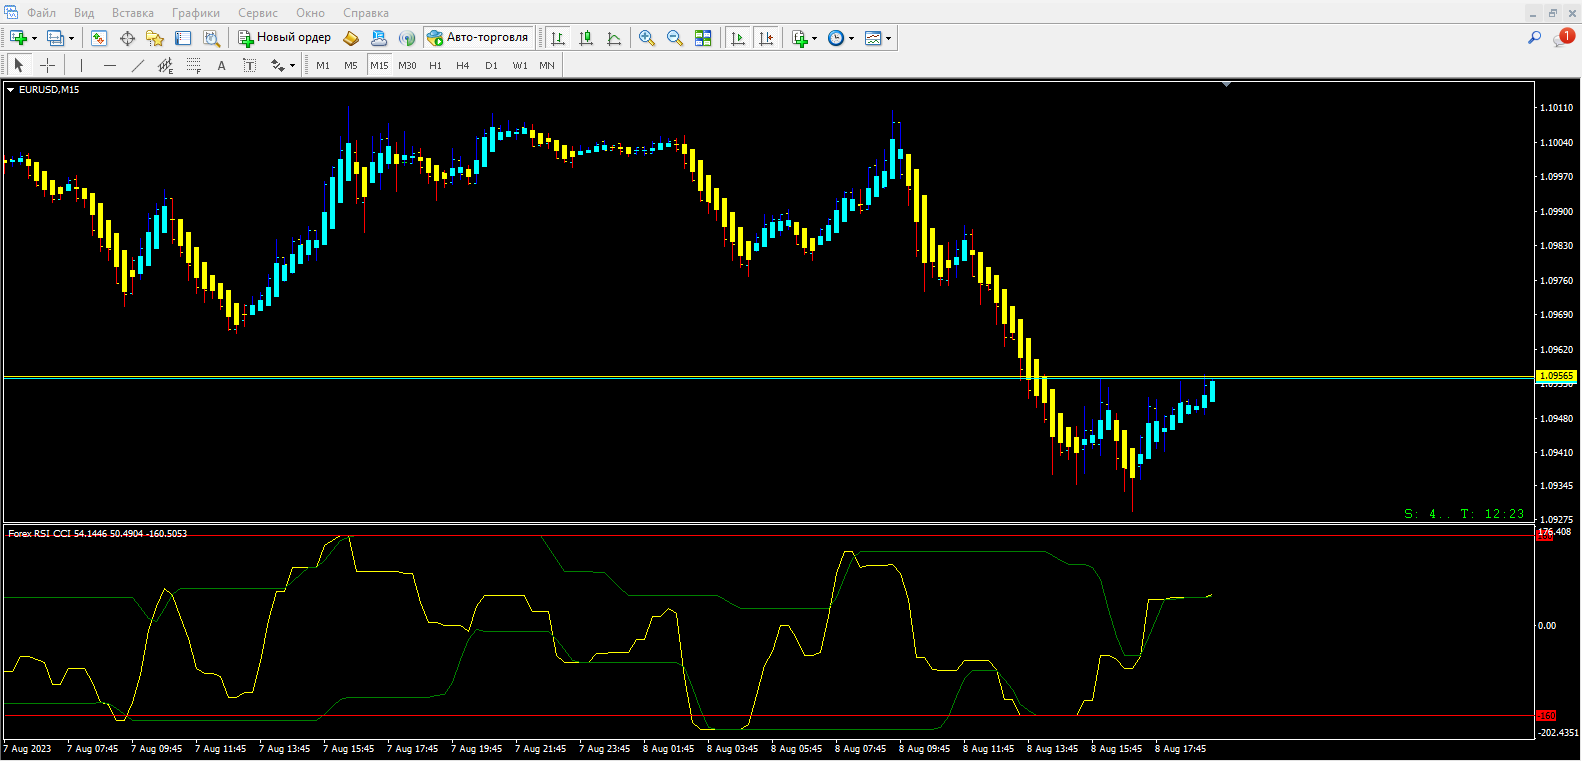Click the 1.09565 price level marker
The width and height of the screenshot is (1582, 762).
coord(1556,376)
